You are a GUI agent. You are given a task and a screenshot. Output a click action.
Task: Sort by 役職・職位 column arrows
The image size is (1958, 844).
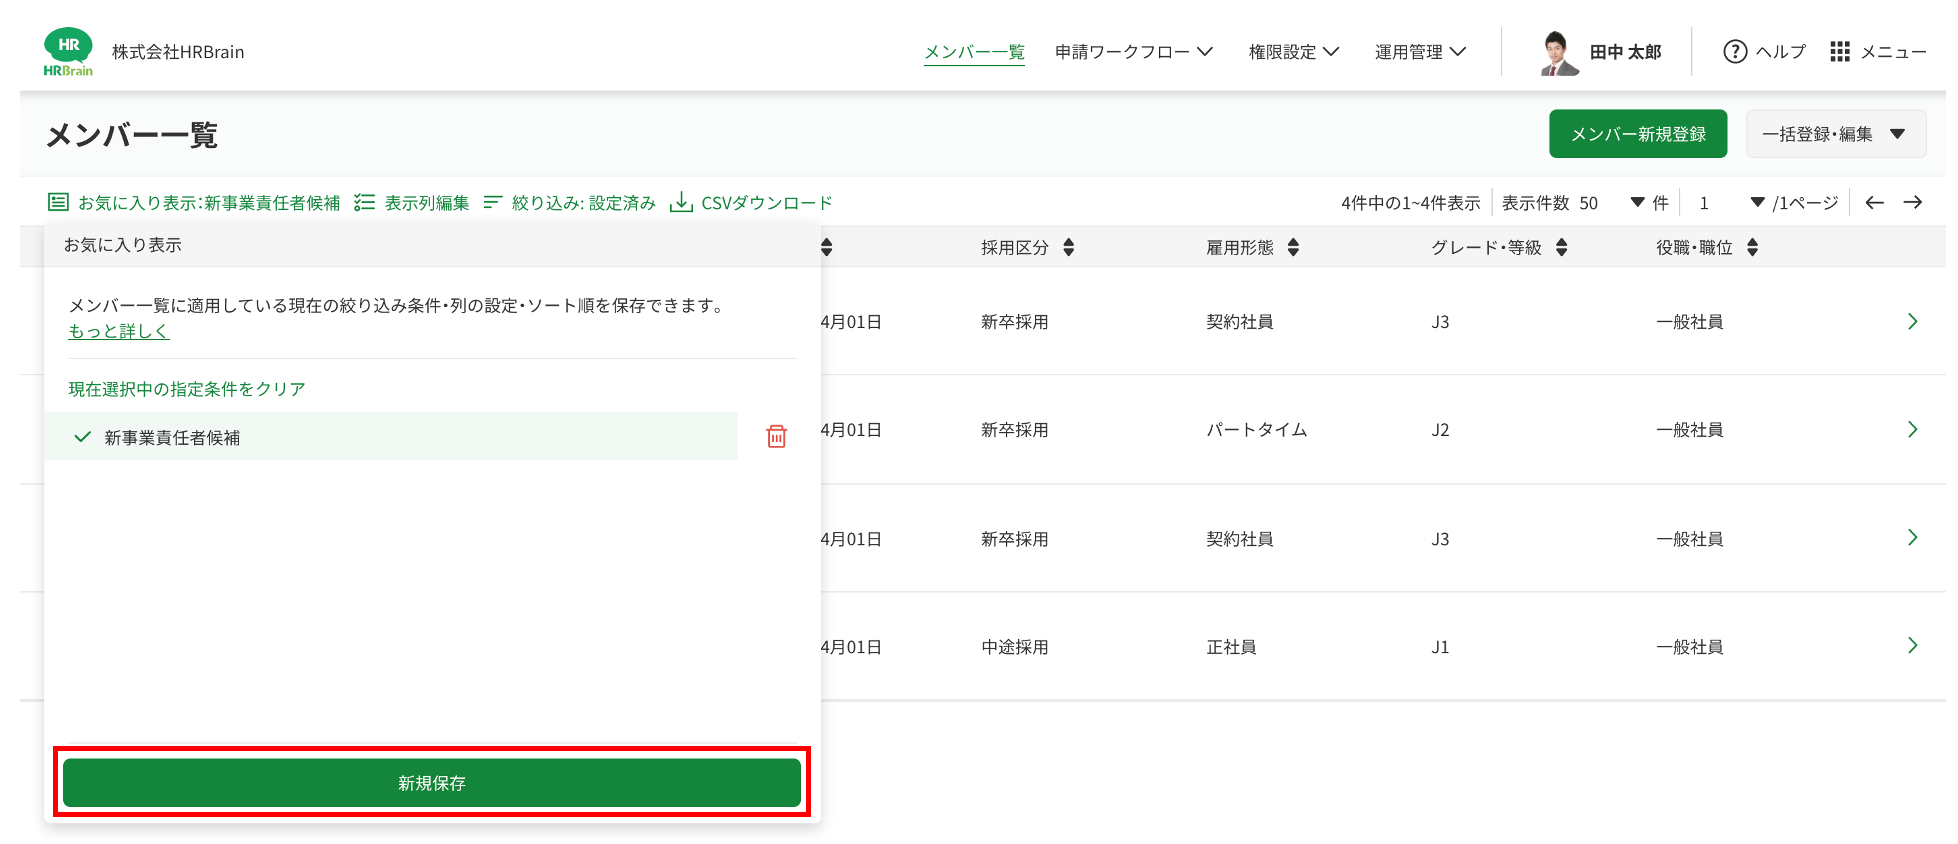1752,248
